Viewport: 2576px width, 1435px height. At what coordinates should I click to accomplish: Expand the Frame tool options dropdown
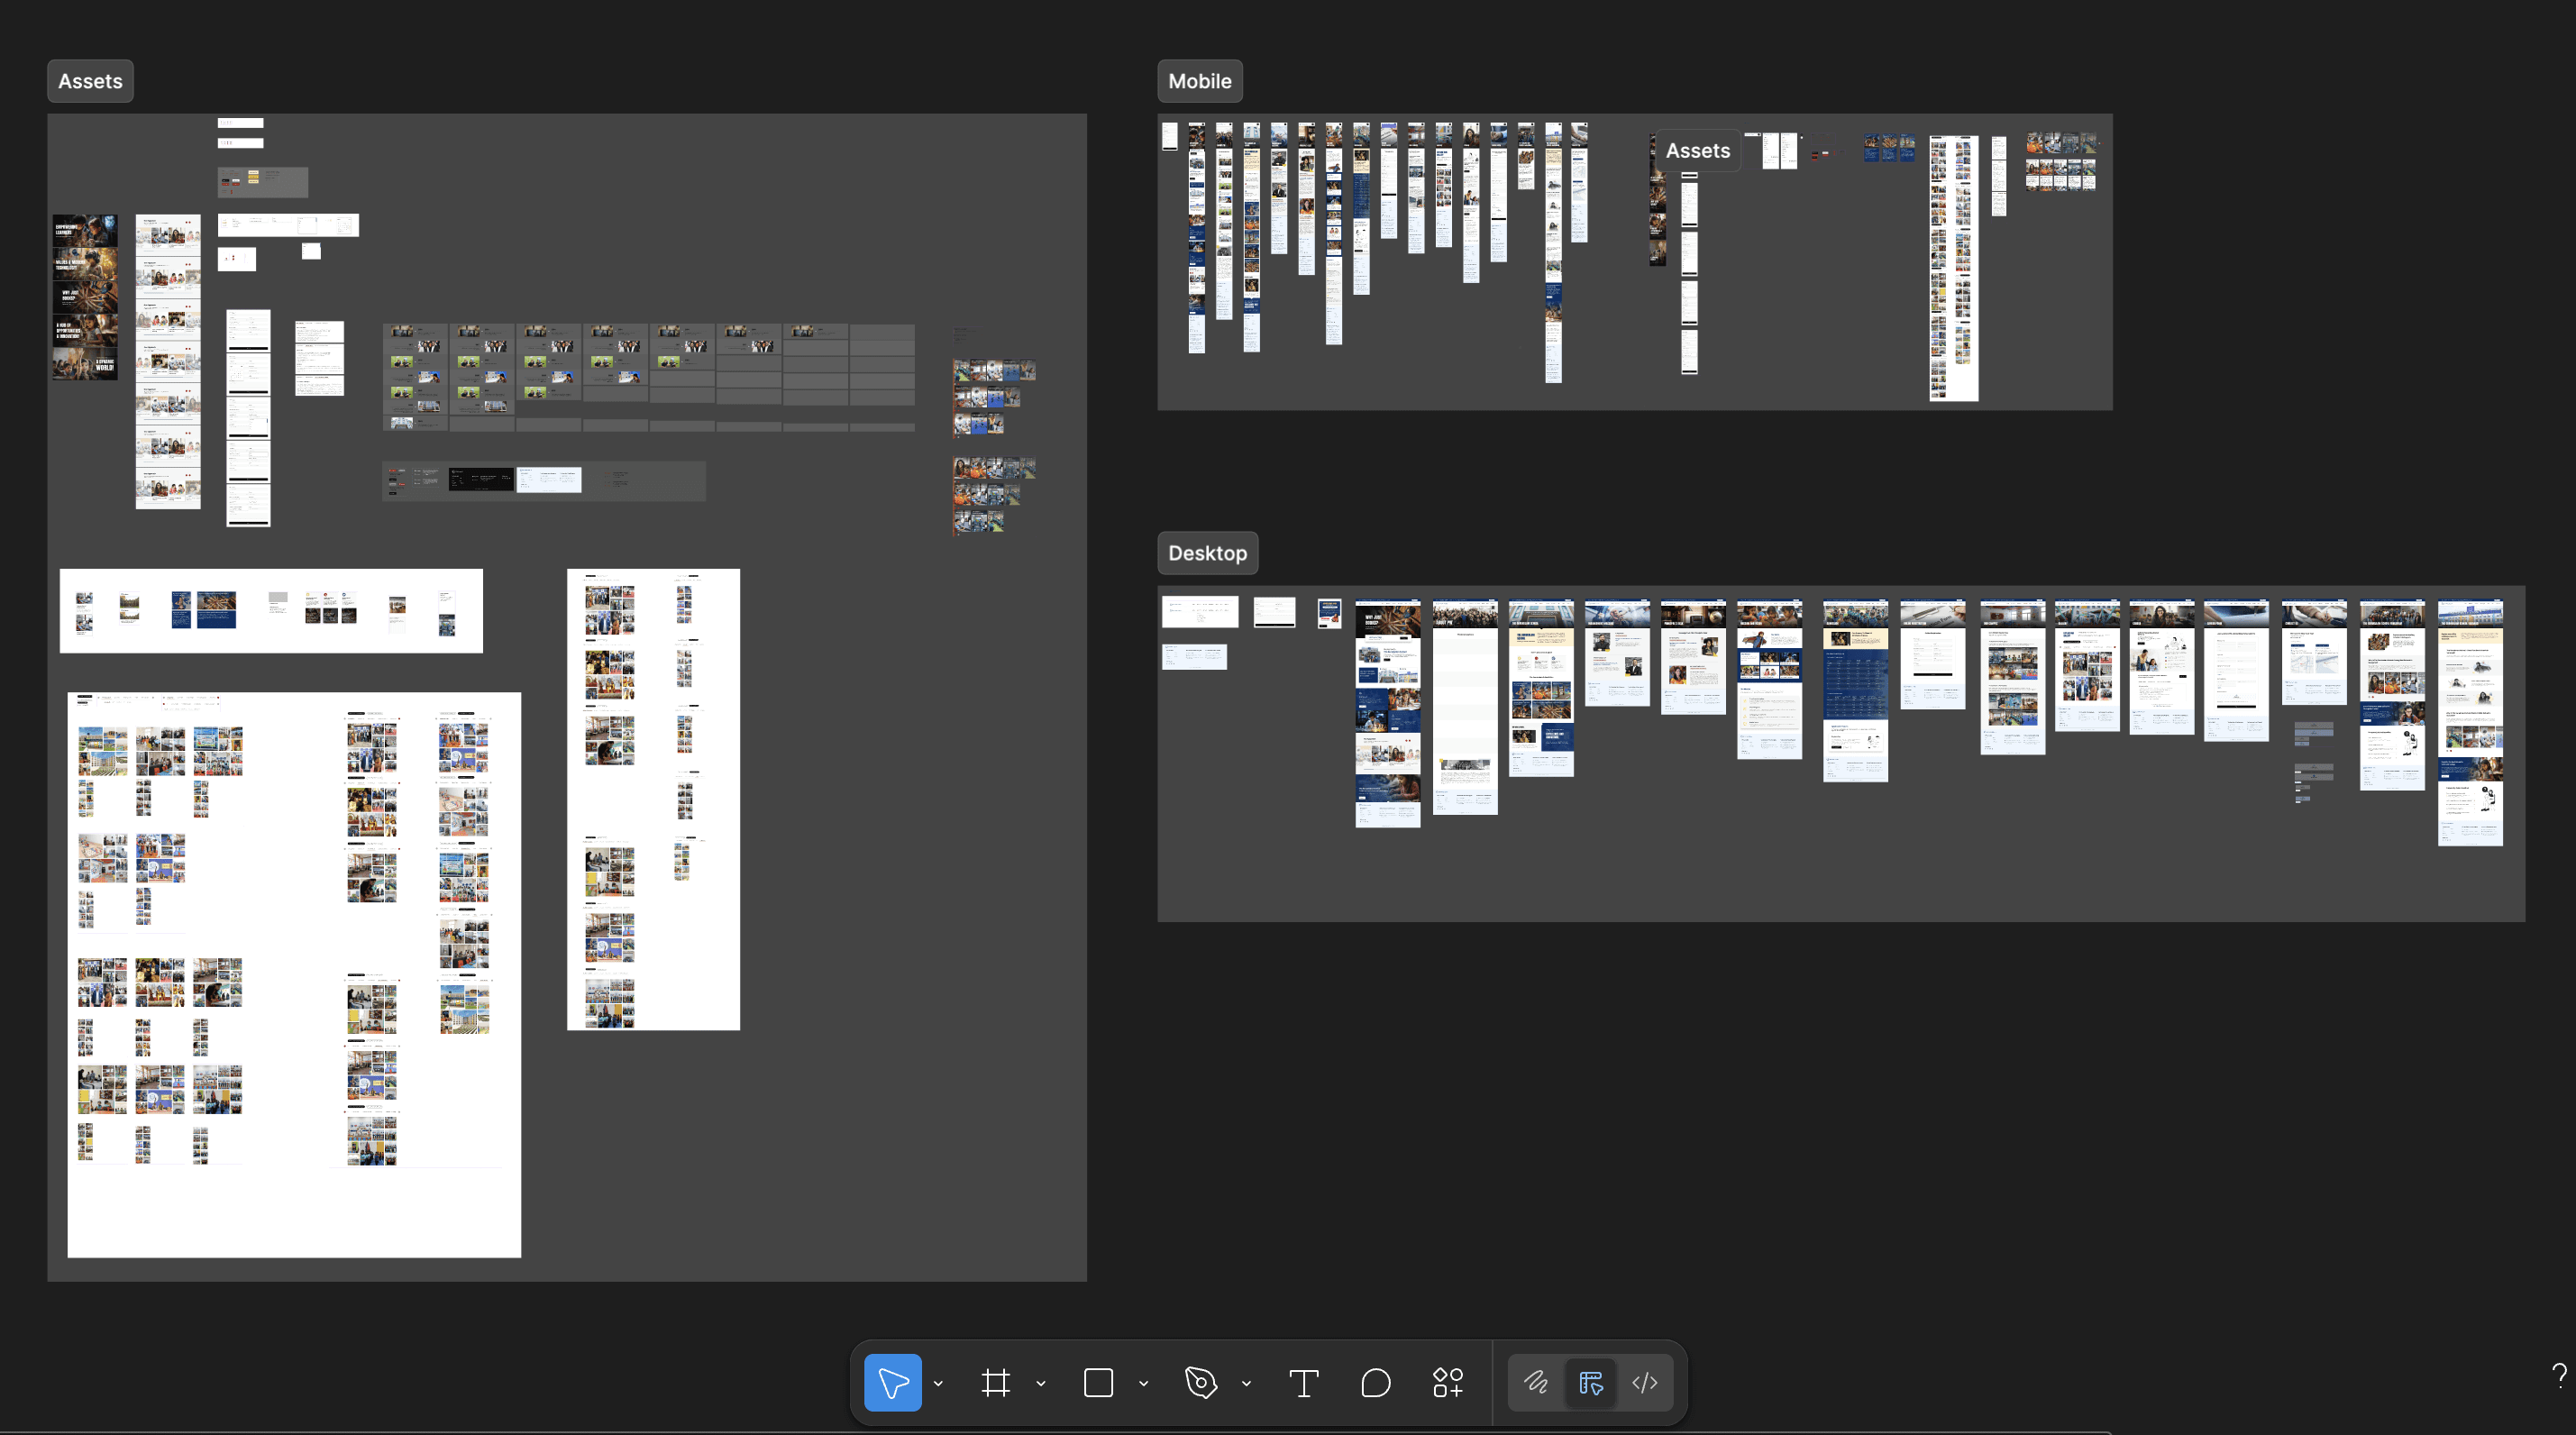[x=1041, y=1384]
